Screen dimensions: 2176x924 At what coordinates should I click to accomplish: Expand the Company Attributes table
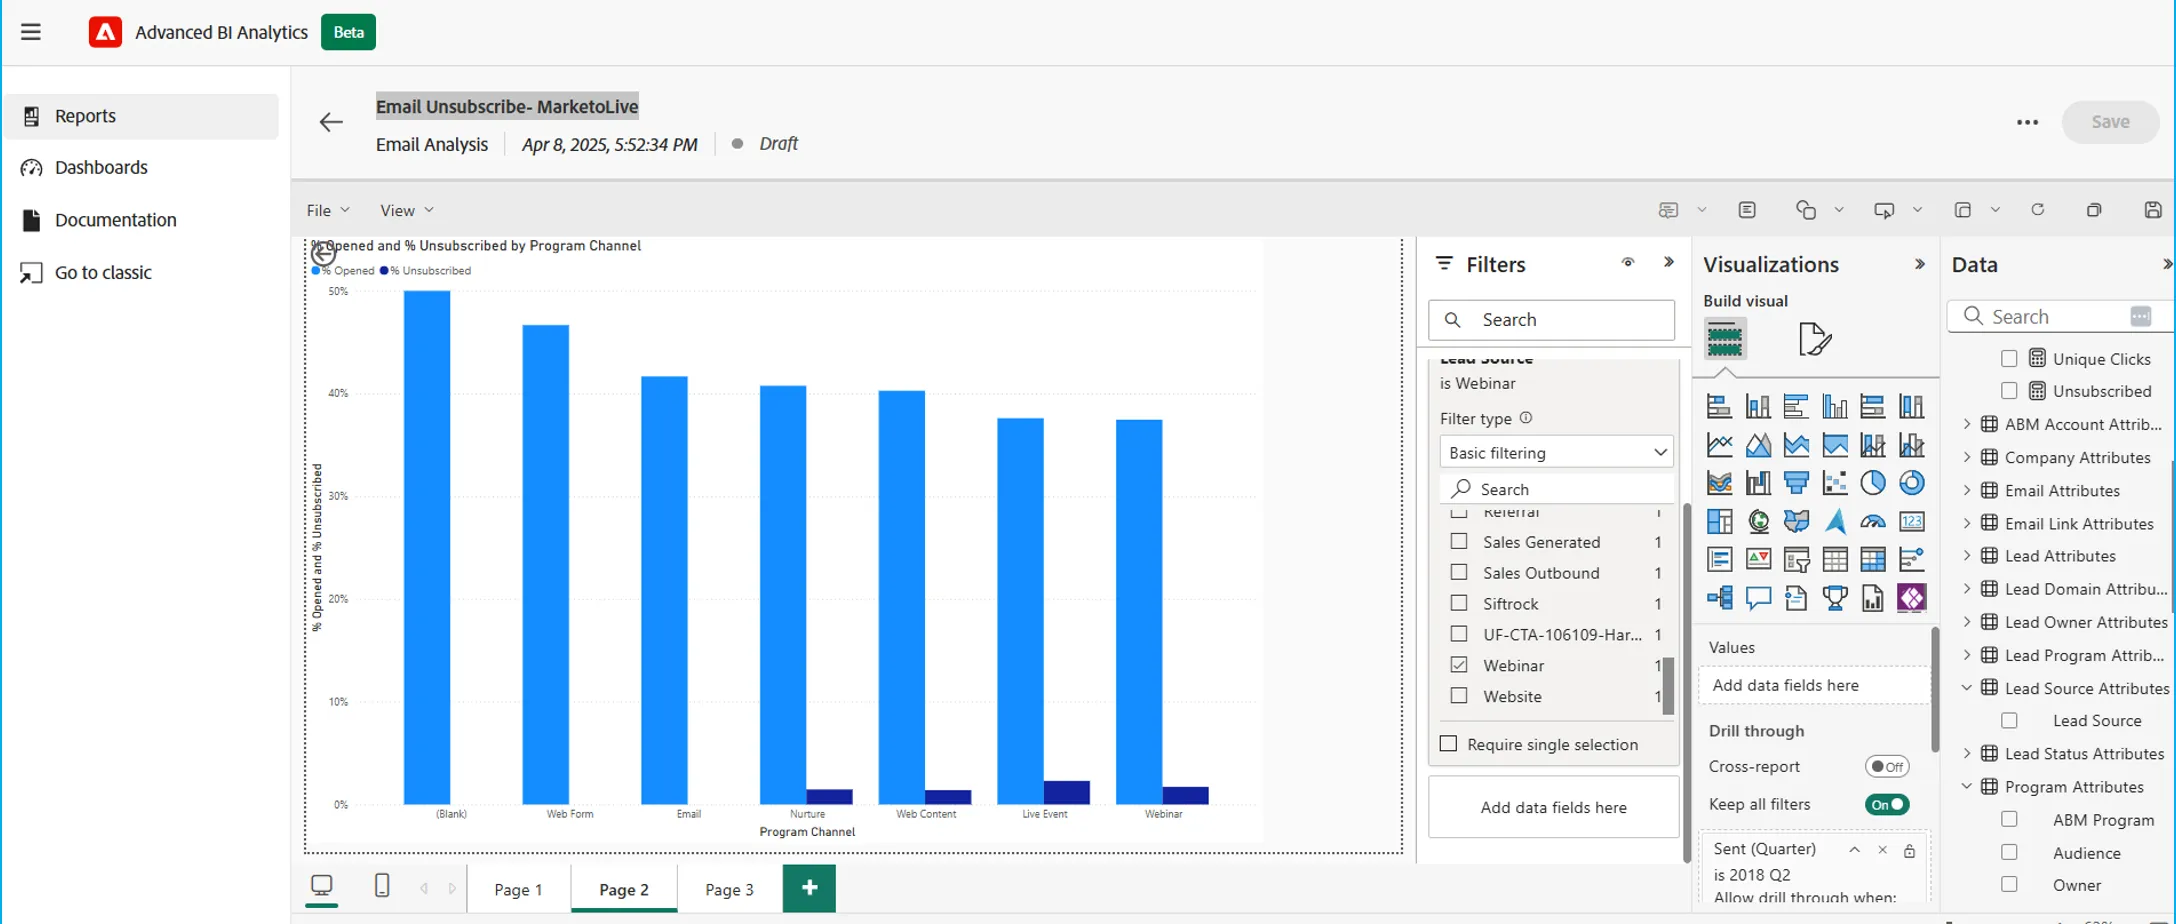(x=1967, y=457)
